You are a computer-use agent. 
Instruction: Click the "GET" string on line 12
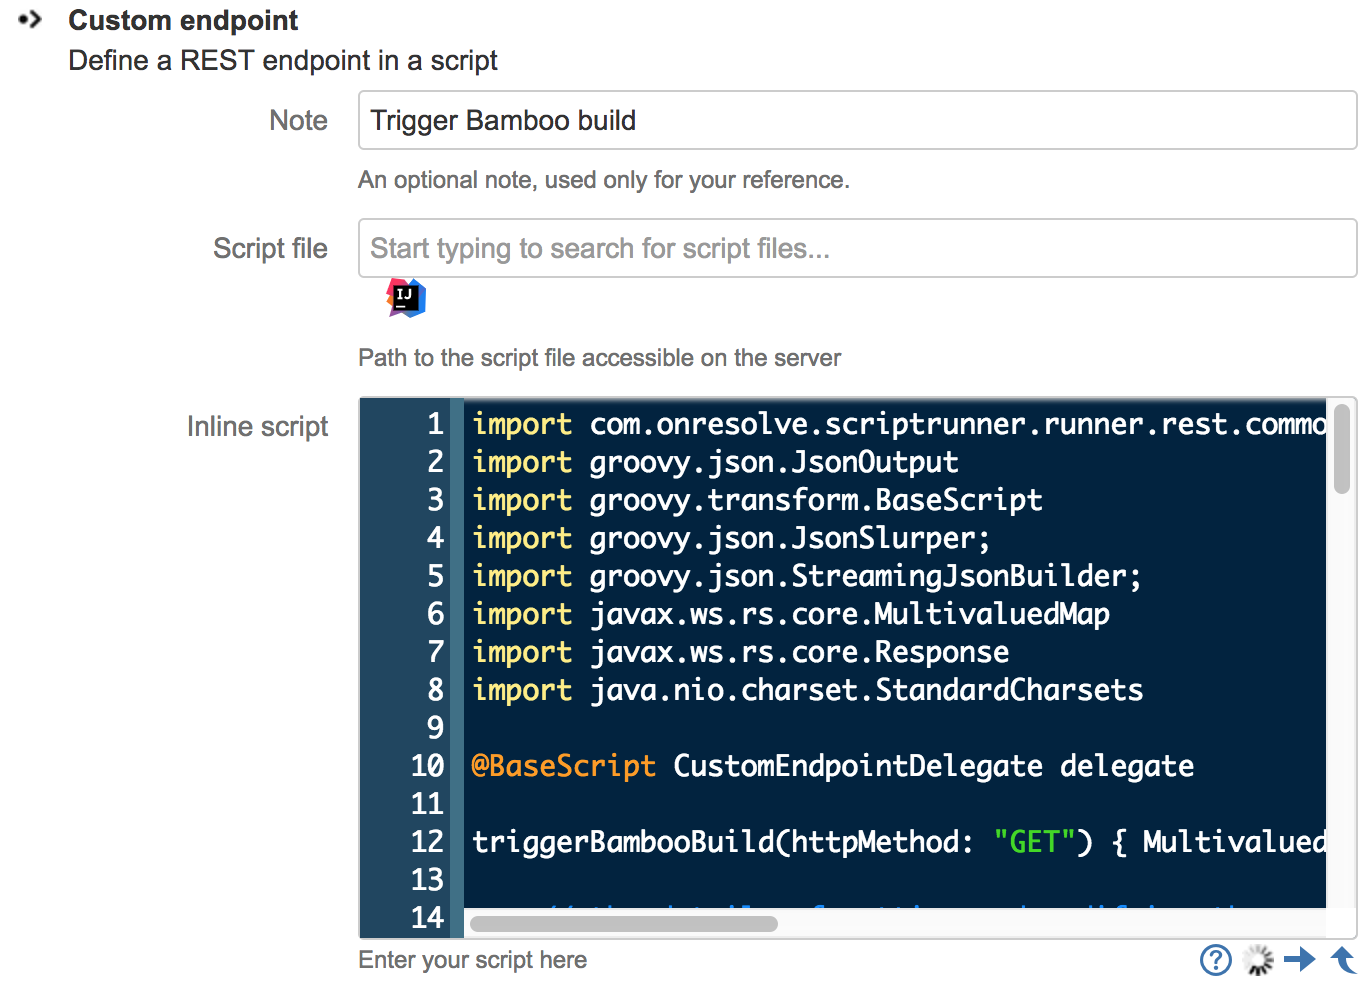[1034, 842]
